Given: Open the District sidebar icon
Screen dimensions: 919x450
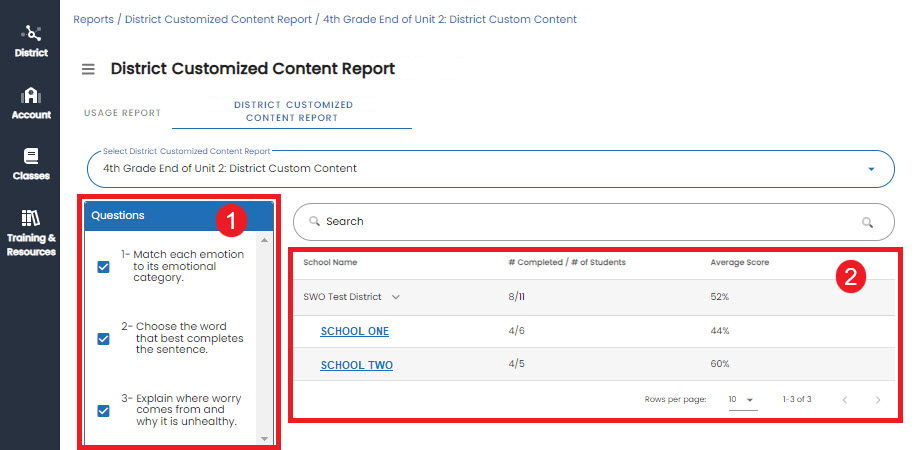Looking at the screenshot, I should click(x=31, y=41).
